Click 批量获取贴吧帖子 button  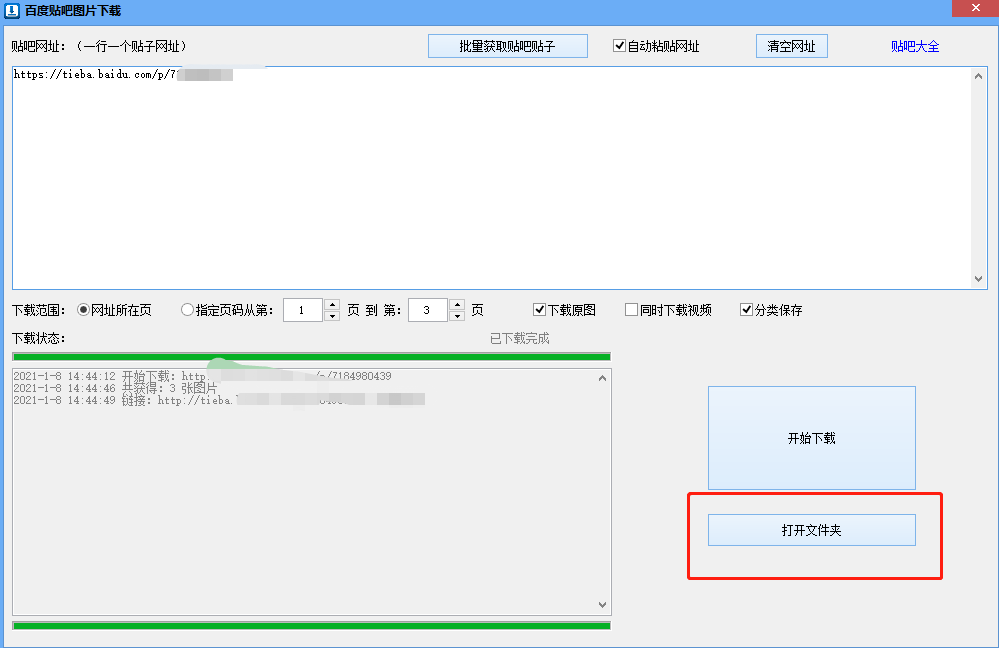[x=507, y=46]
